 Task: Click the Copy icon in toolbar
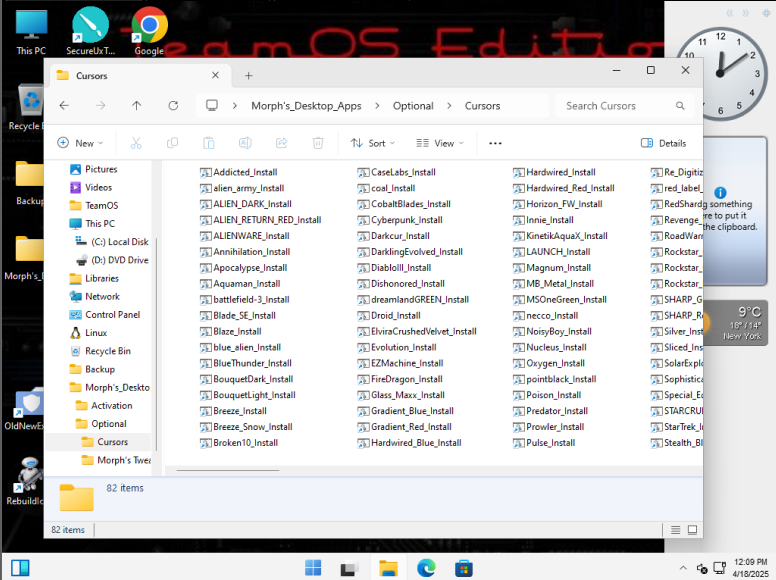point(172,143)
